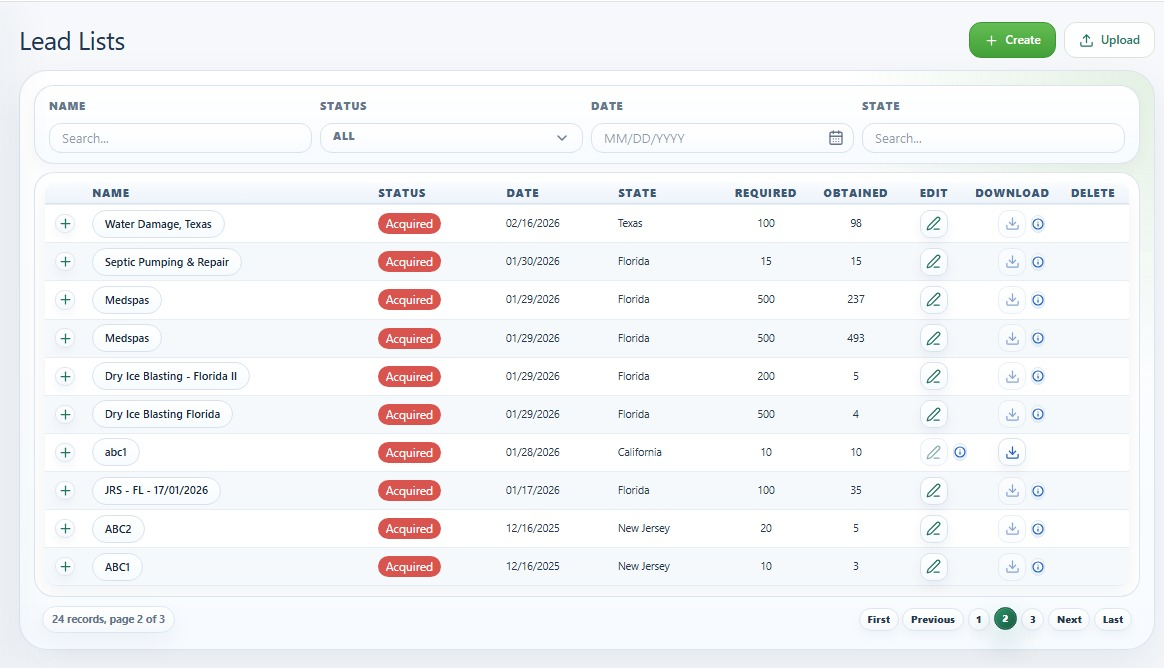This screenshot has width=1164, height=668.
Task: Go to page 3 of results
Action: coord(1032,619)
